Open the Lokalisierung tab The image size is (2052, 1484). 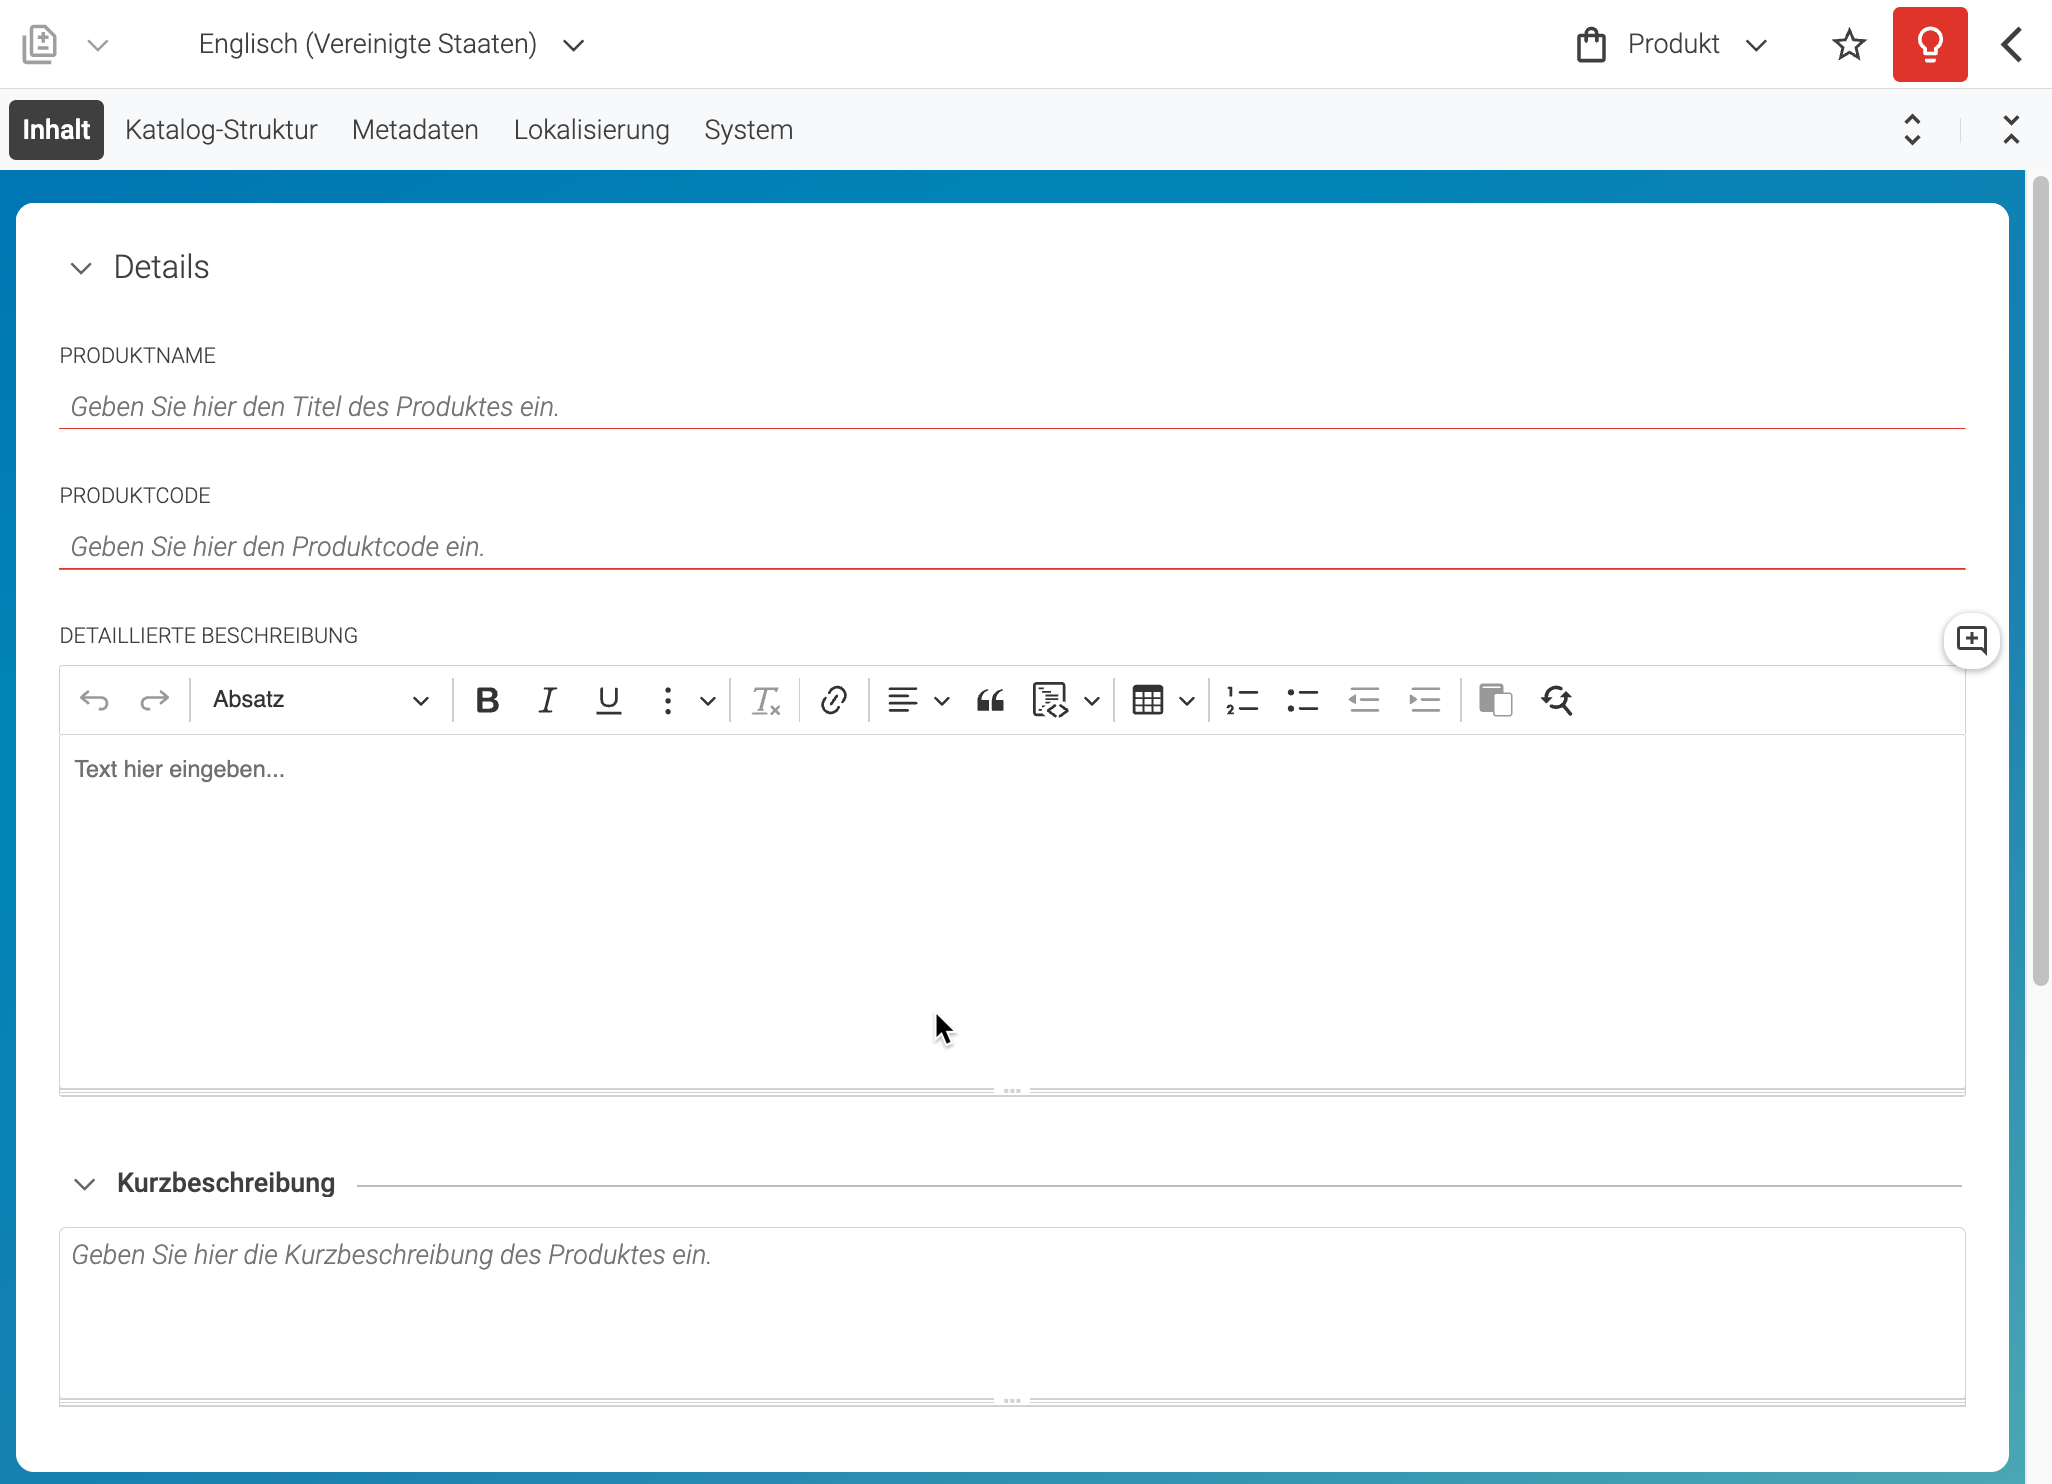click(x=591, y=130)
